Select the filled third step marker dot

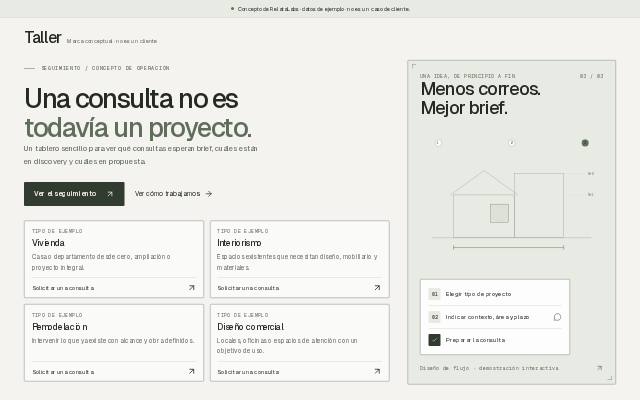tap(585, 143)
